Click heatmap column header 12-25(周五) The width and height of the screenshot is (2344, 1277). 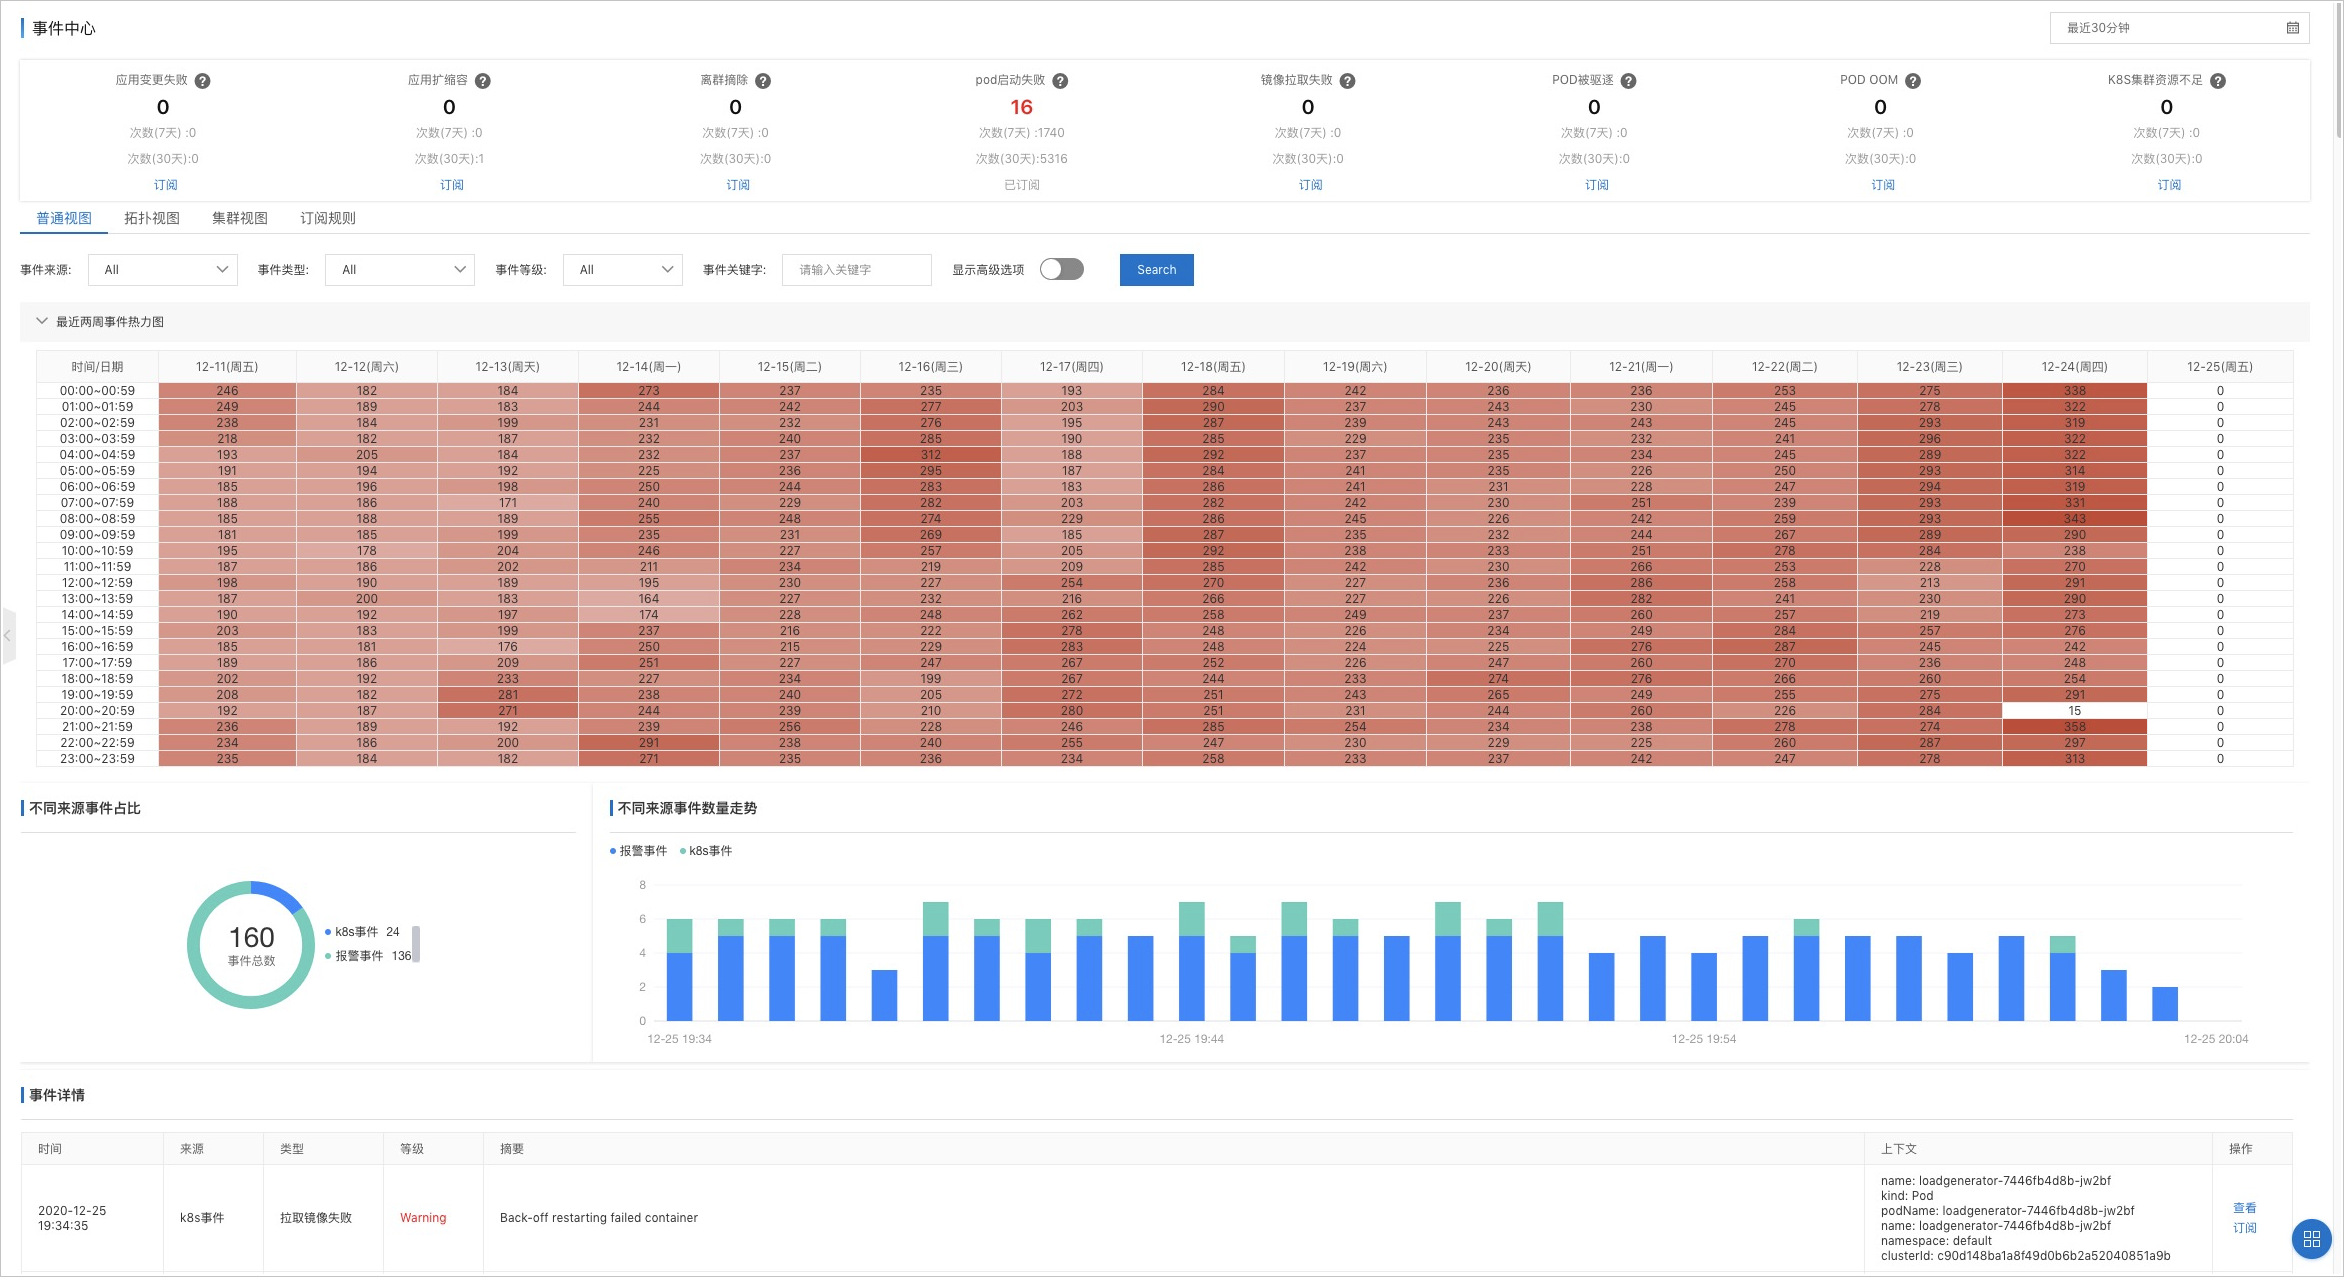click(2219, 367)
